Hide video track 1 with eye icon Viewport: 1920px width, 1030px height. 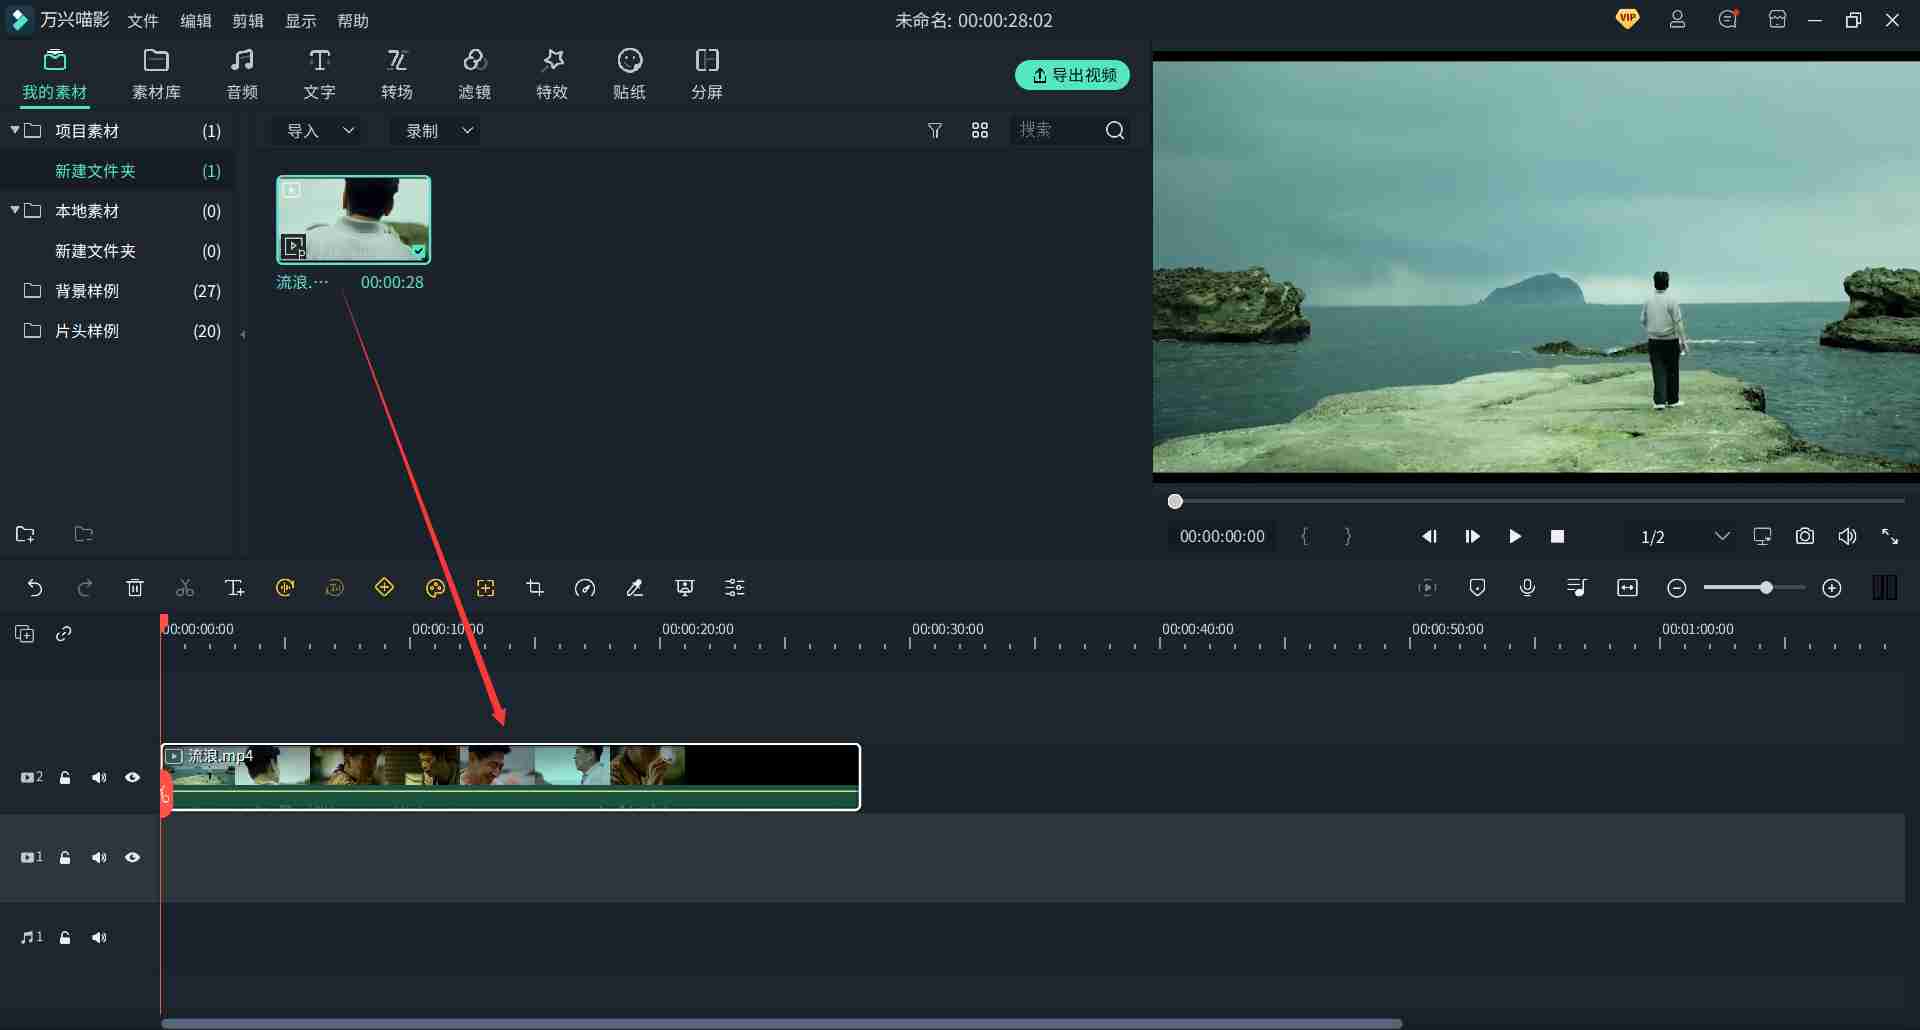click(x=132, y=858)
